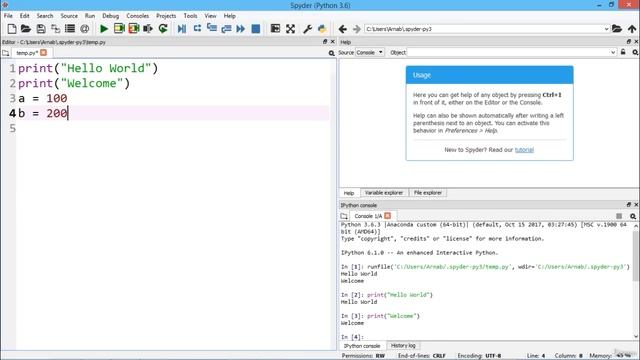640x360 pixels.
Task: Open a file with the toolbar folder icon
Action: 26,29
